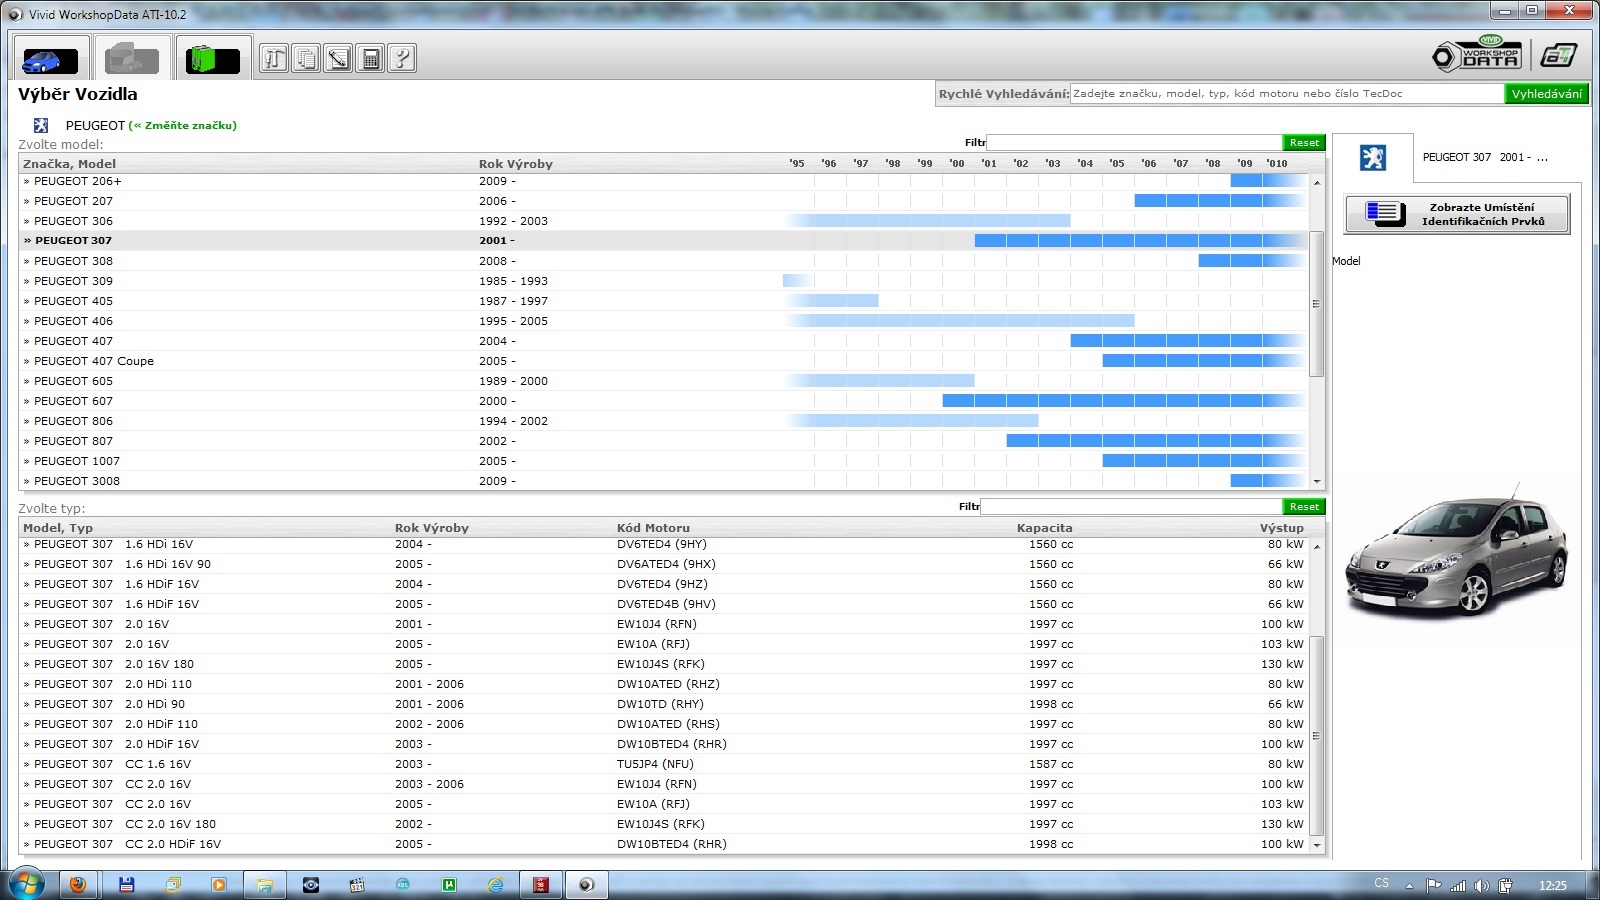Focus the Rychlé Vyhledávání search field
The image size is (1600, 900).
tap(1286, 94)
